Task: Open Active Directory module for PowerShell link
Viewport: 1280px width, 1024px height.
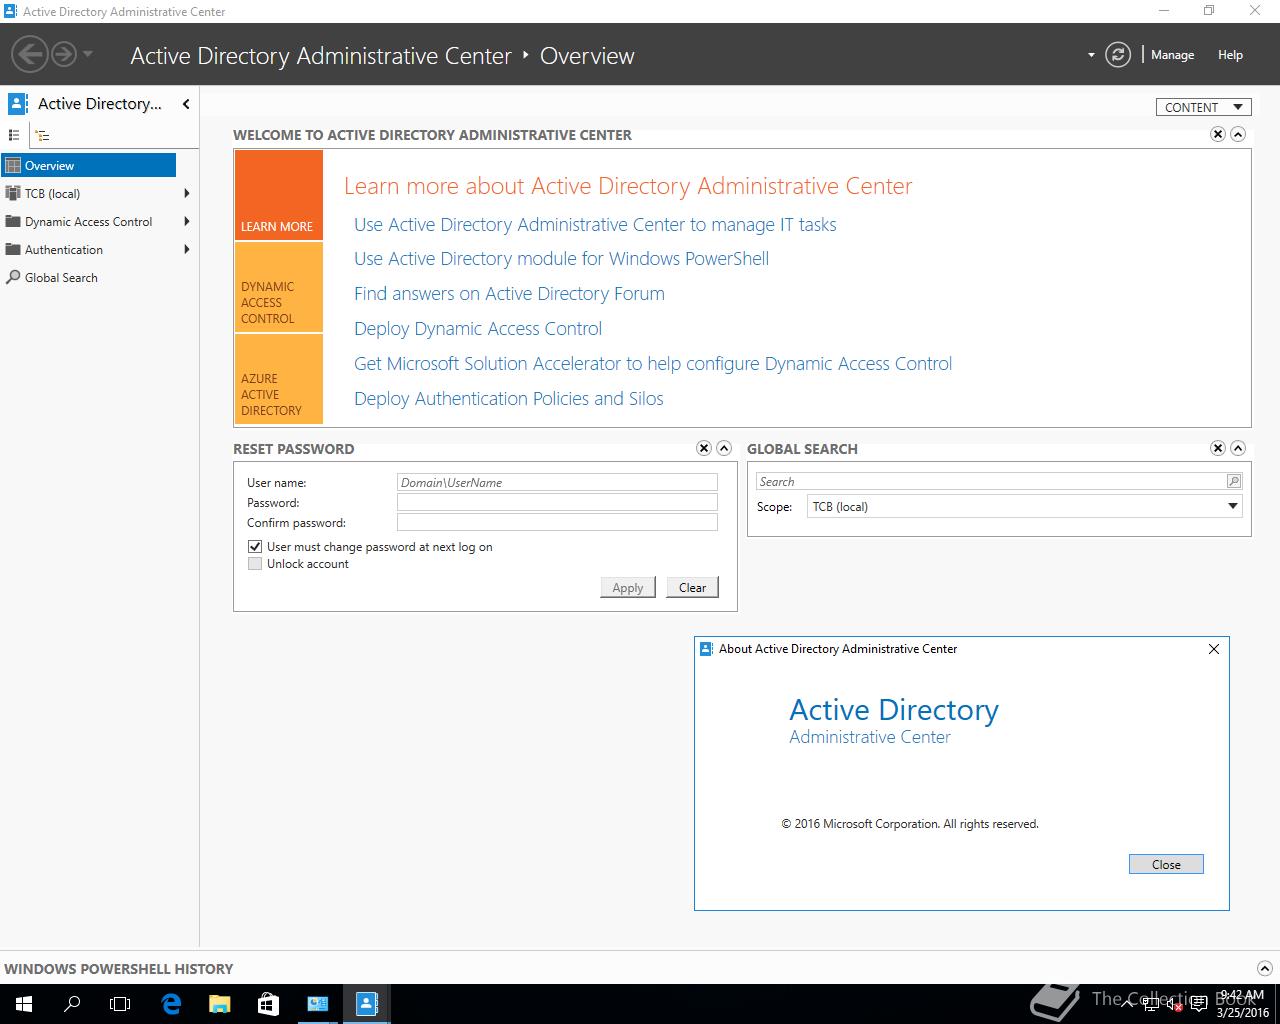Action: tap(561, 259)
